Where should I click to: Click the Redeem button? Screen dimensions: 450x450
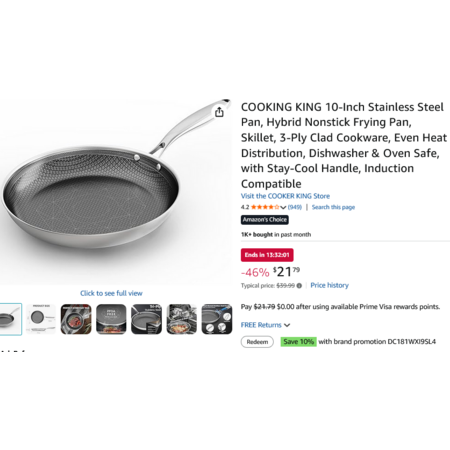(x=257, y=342)
